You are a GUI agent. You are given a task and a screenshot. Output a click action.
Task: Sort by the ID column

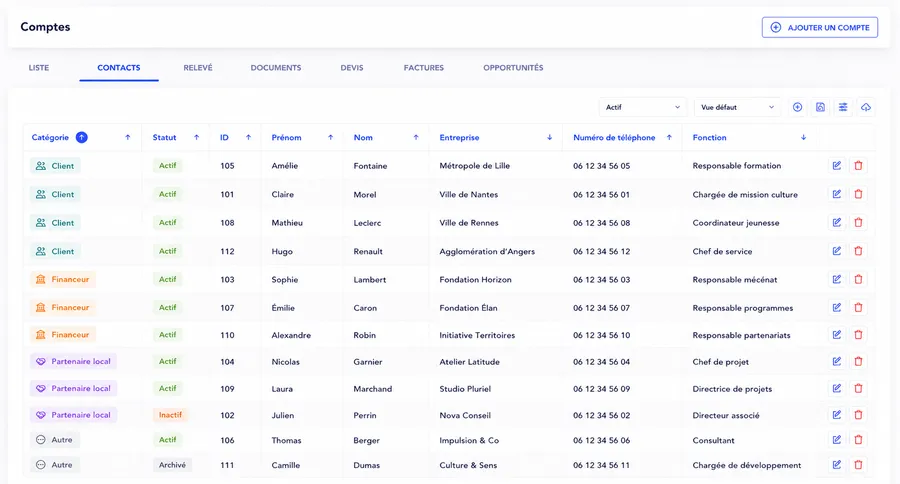click(x=249, y=138)
